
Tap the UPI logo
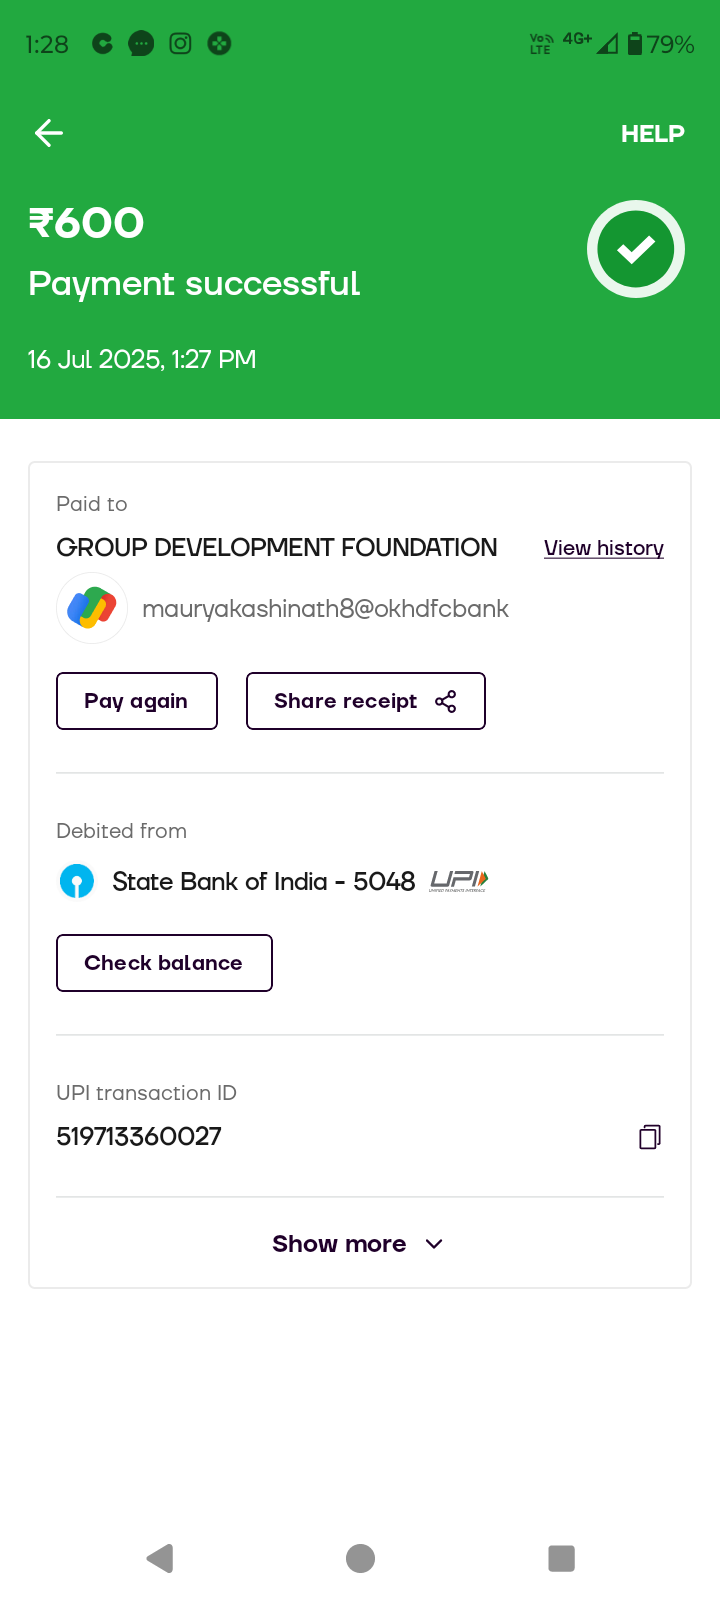click(458, 881)
